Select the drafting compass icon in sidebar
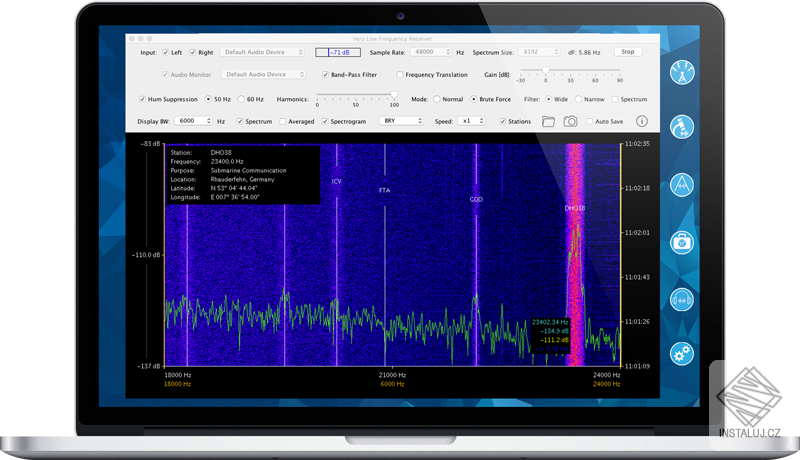The image size is (800, 460). tap(682, 185)
